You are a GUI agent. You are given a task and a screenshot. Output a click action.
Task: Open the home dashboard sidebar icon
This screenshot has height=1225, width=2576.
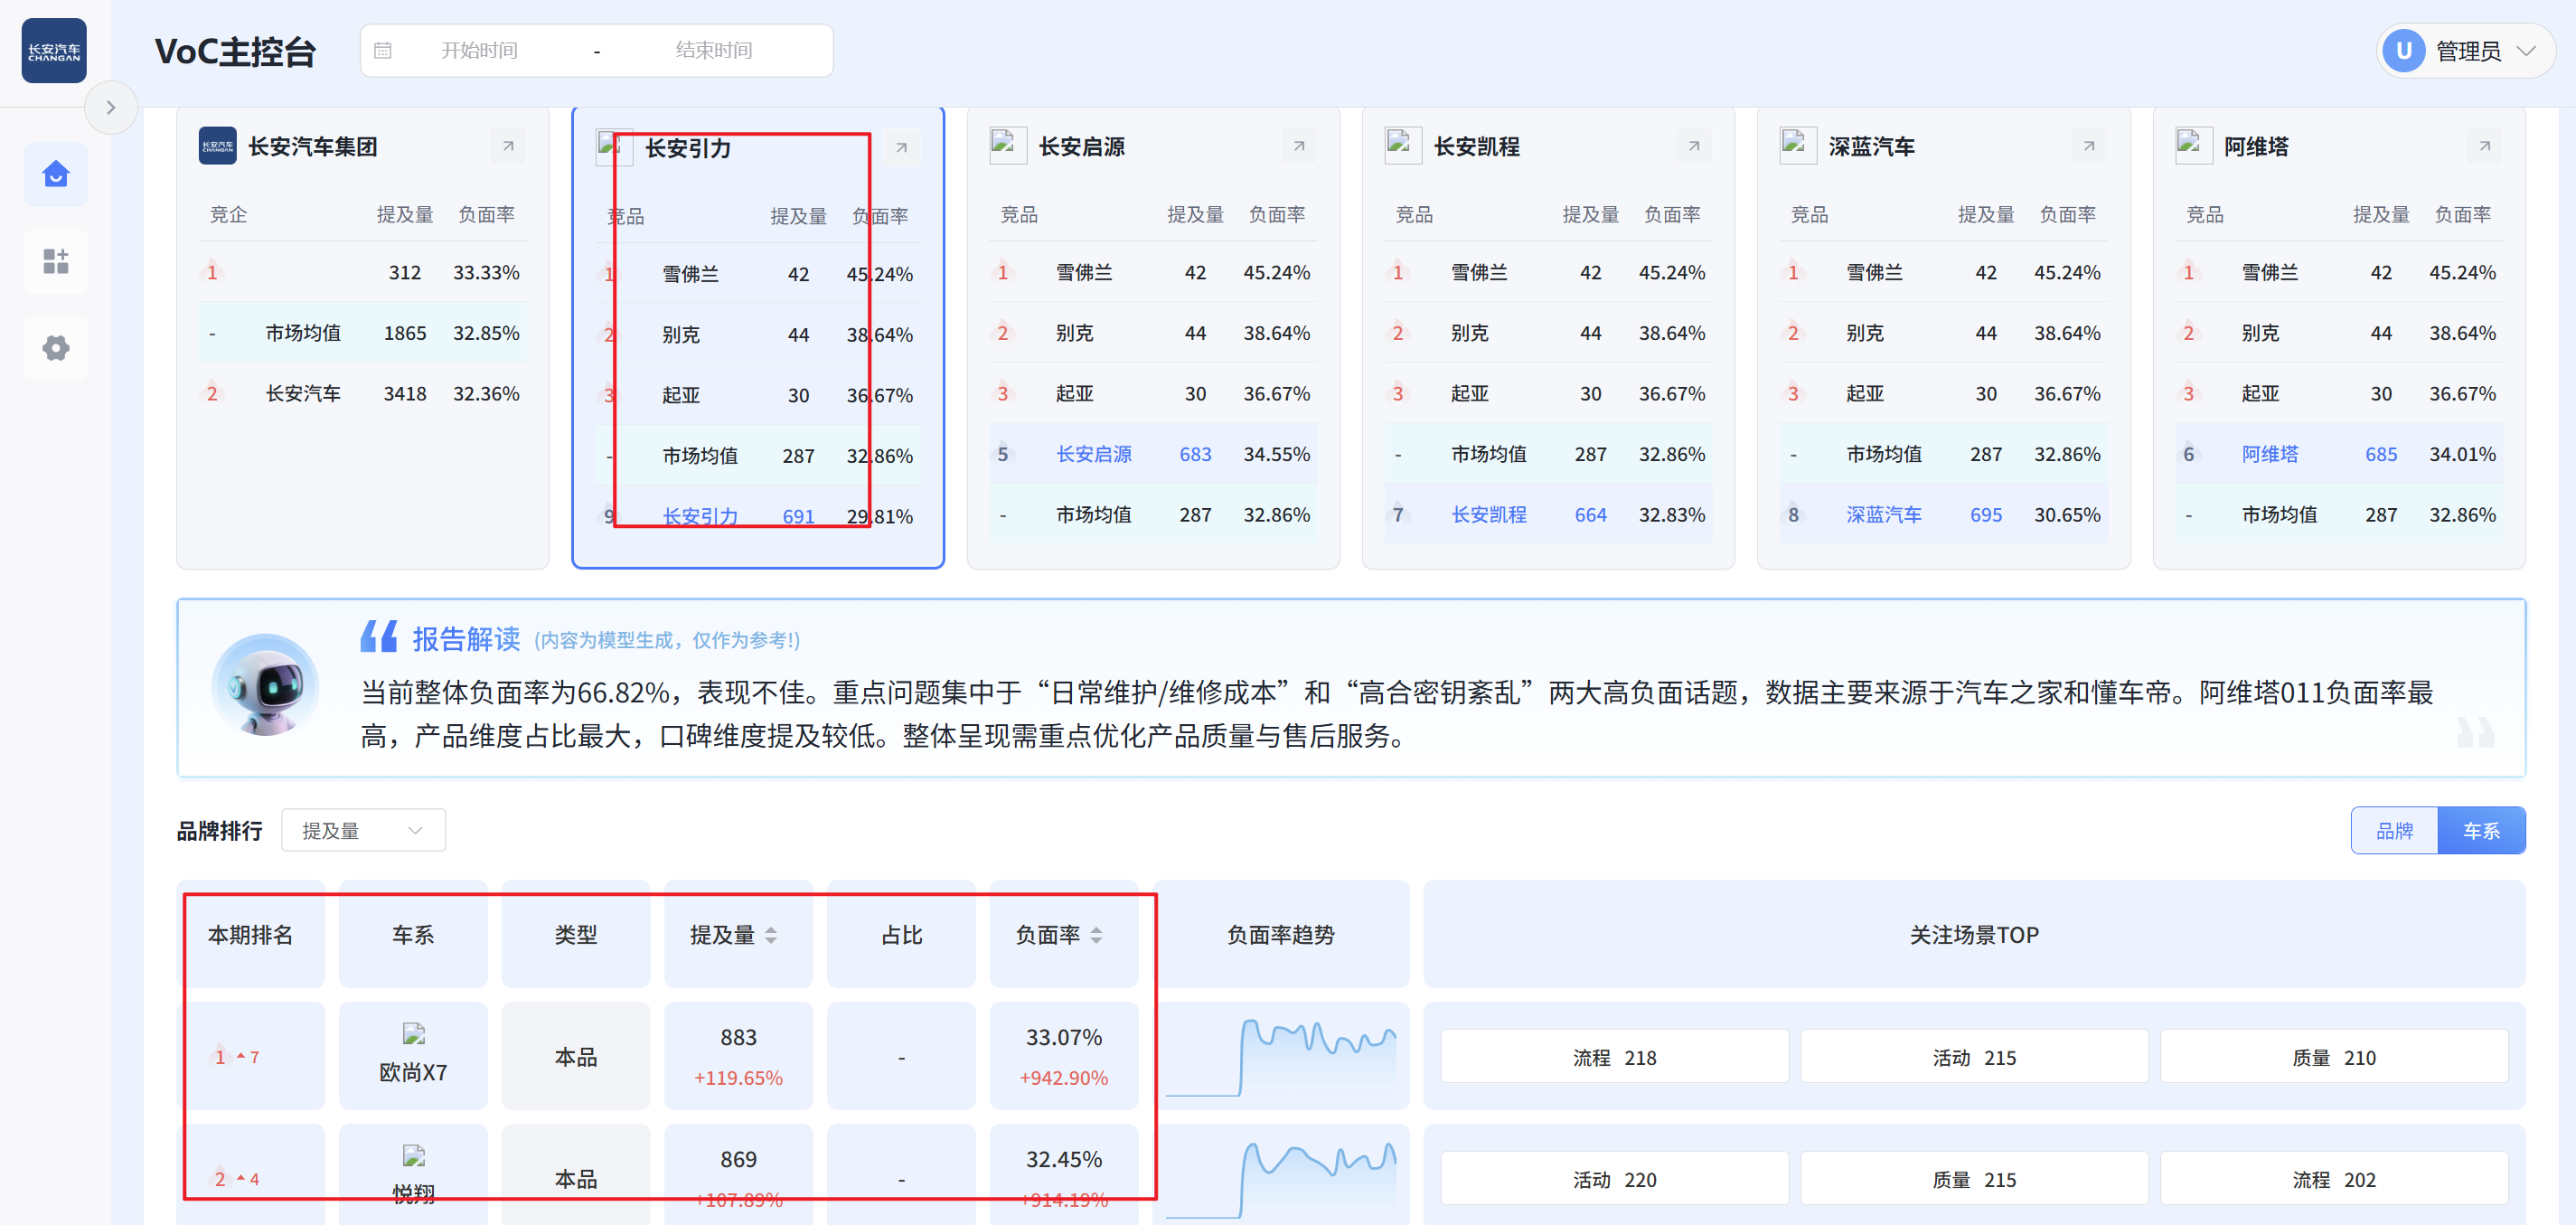pyautogui.click(x=56, y=175)
